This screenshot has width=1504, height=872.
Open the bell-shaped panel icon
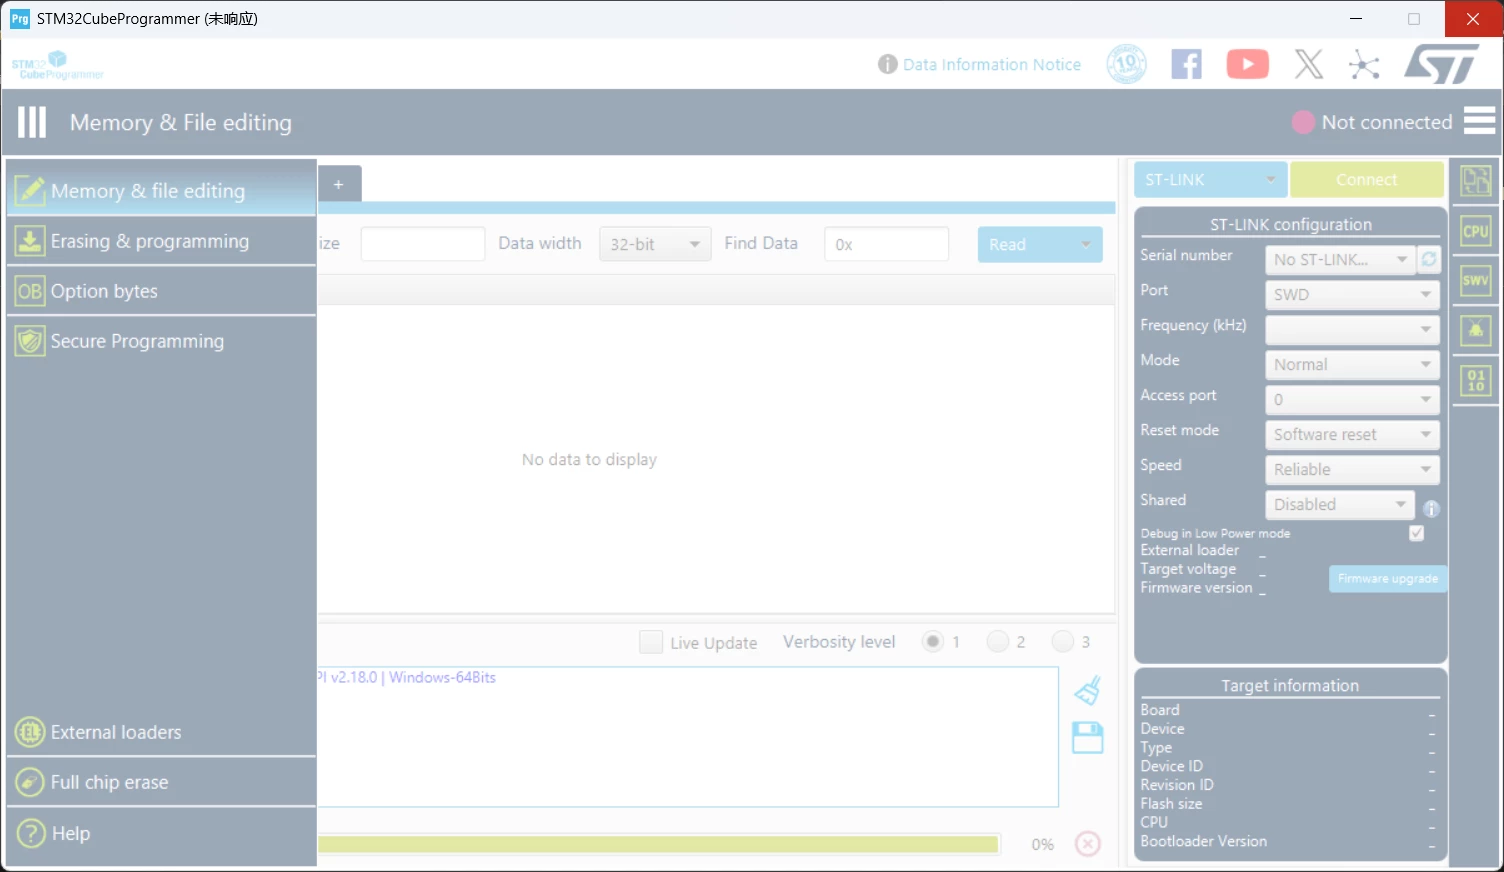pos(1476,331)
